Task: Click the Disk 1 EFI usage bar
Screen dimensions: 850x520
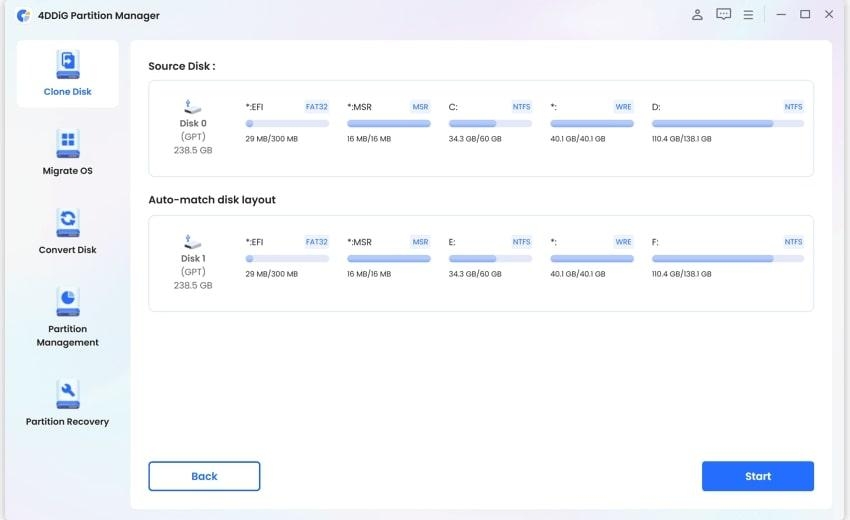Action: click(x=287, y=259)
